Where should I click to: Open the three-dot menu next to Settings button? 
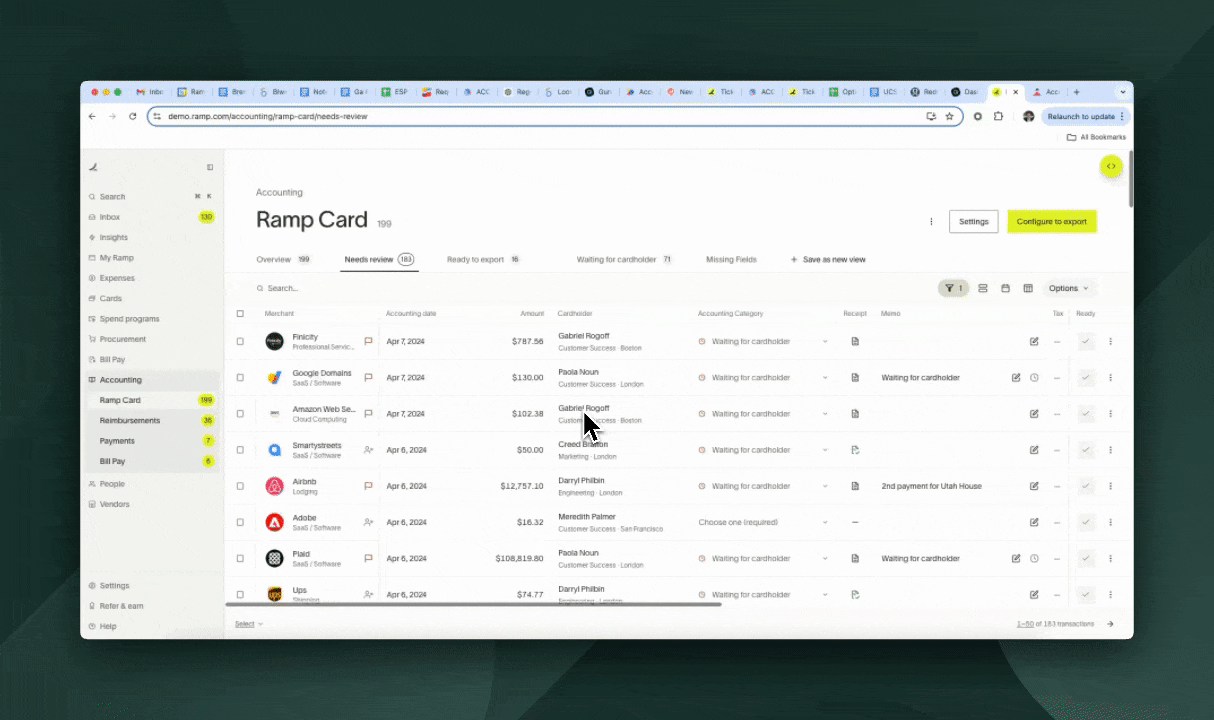(931, 221)
